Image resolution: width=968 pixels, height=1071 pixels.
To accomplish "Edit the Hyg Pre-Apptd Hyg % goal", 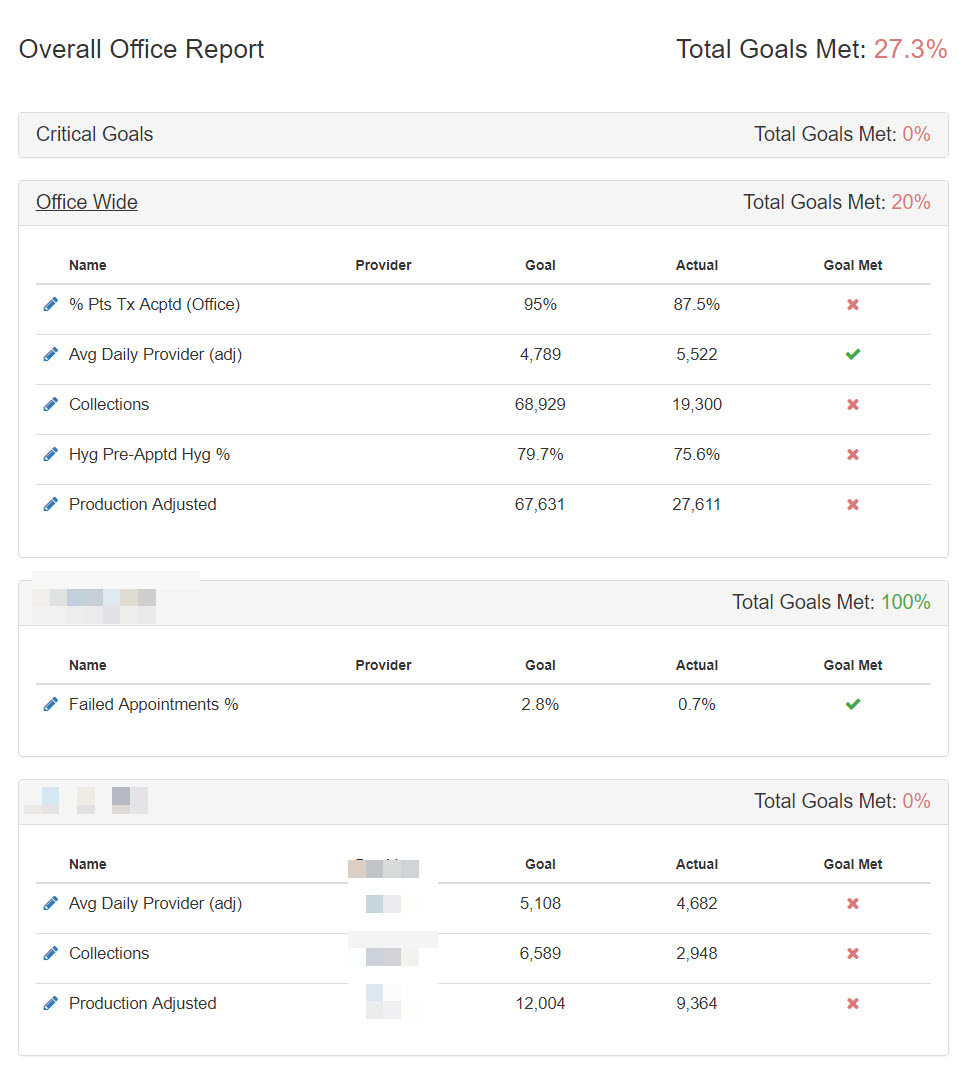I will [x=51, y=454].
